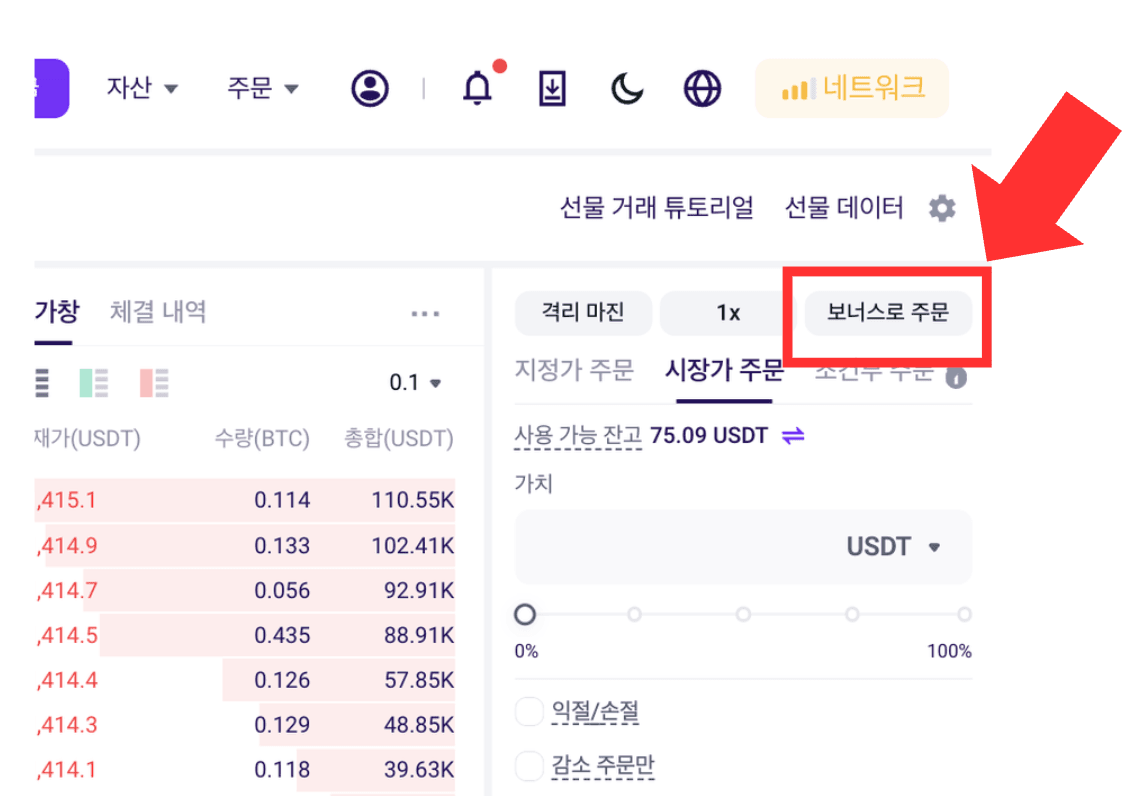Open the 주문 dropdown menu
The image size is (1144, 796).
263,88
